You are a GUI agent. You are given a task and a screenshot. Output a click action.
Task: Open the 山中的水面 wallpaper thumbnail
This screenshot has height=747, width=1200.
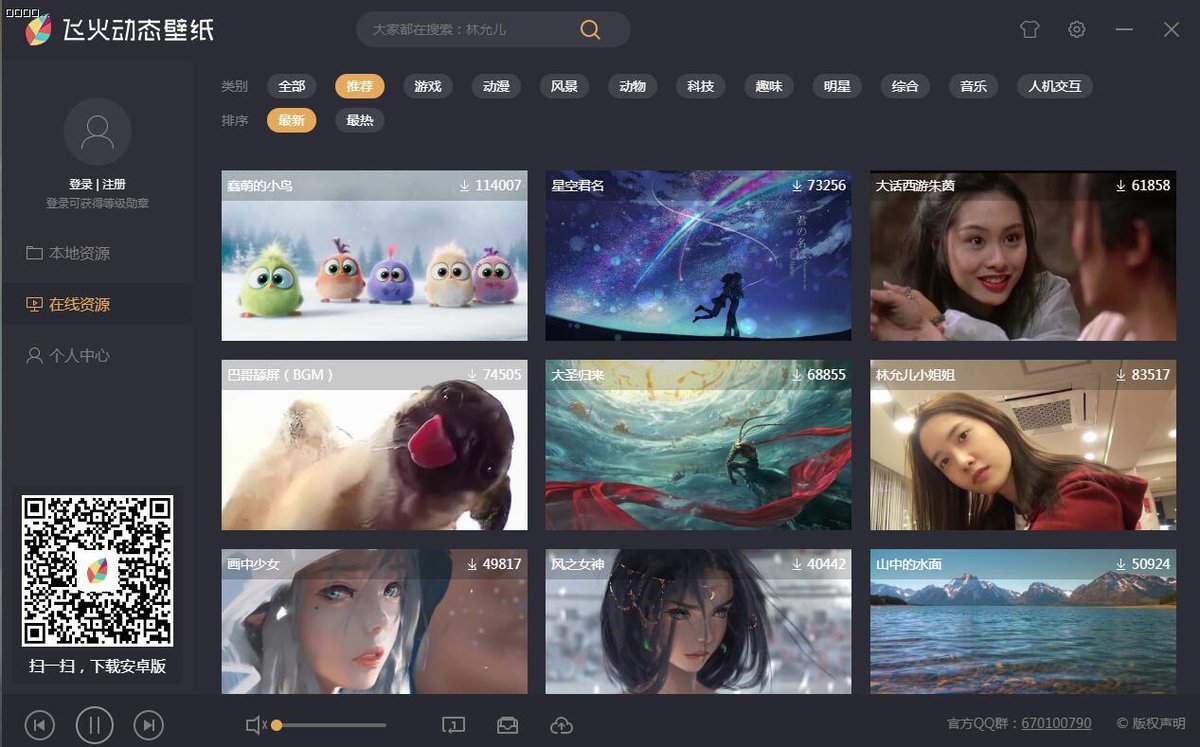click(1023, 622)
